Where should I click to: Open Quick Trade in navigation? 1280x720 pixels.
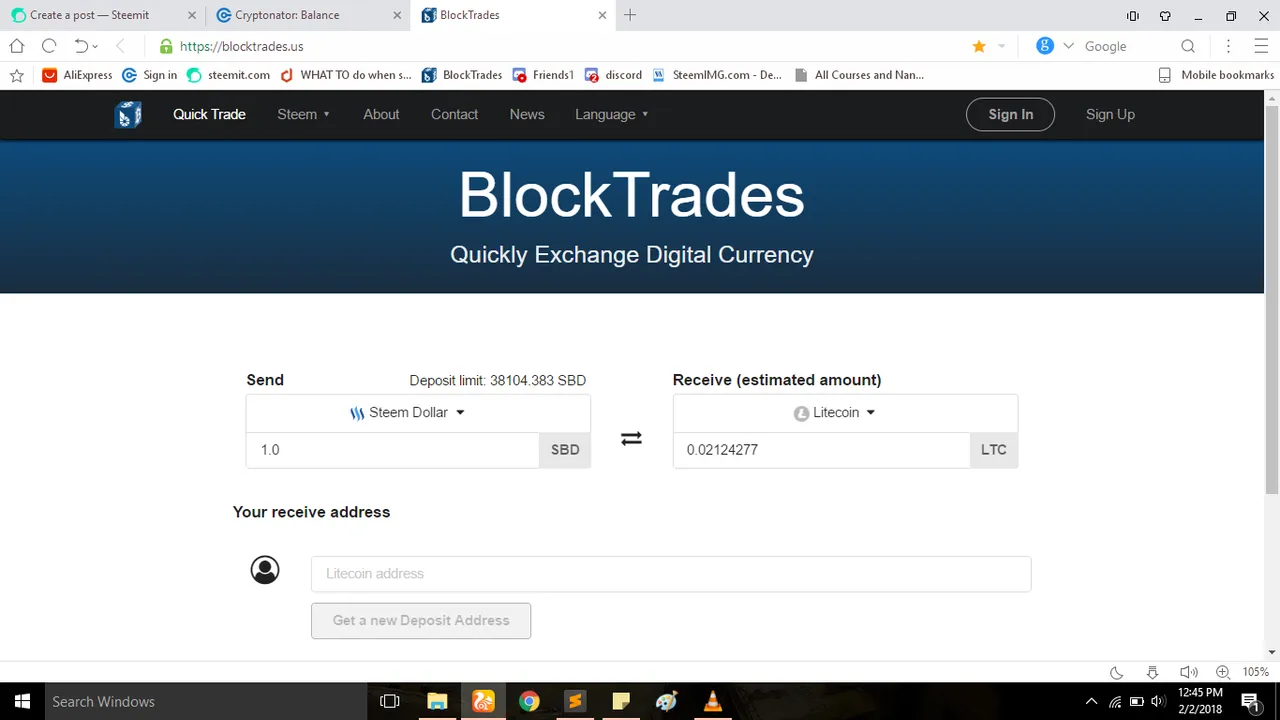[209, 114]
